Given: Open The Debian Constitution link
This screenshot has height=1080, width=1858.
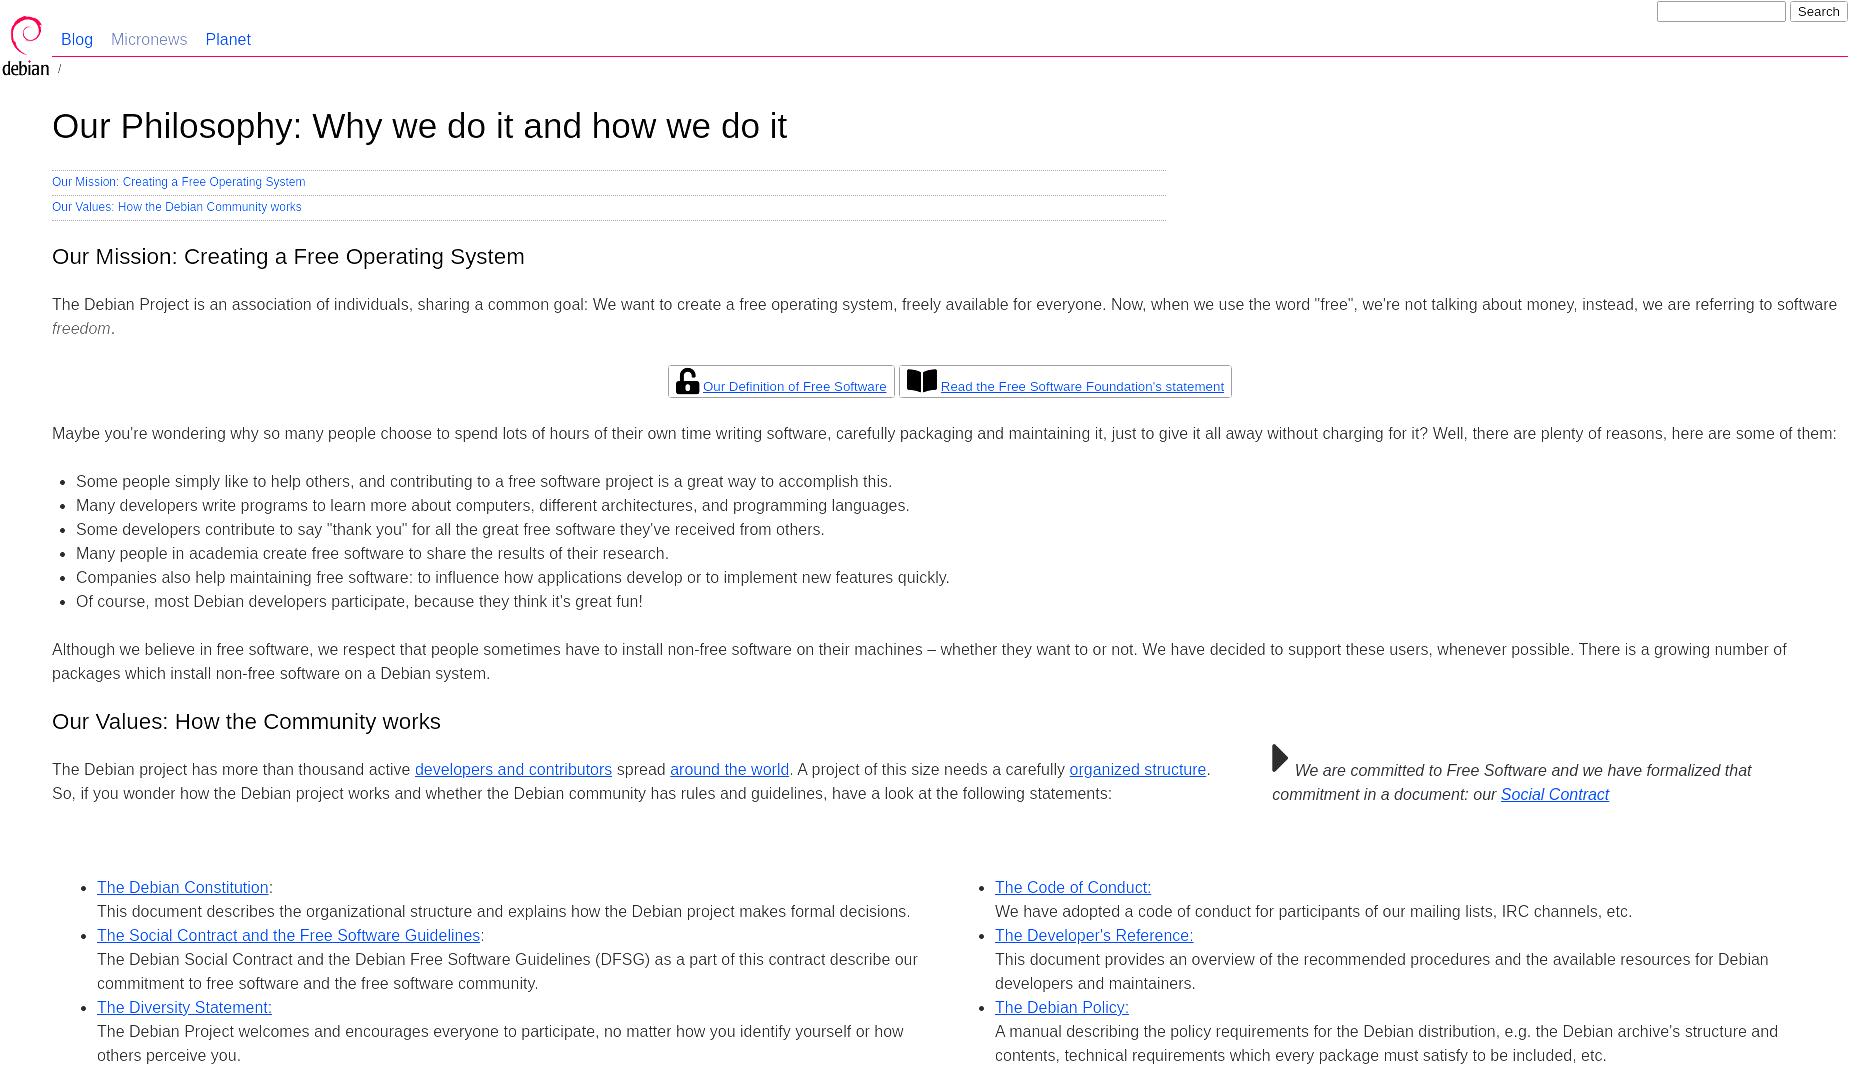Looking at the screenshot, I should tap(182, 888).
